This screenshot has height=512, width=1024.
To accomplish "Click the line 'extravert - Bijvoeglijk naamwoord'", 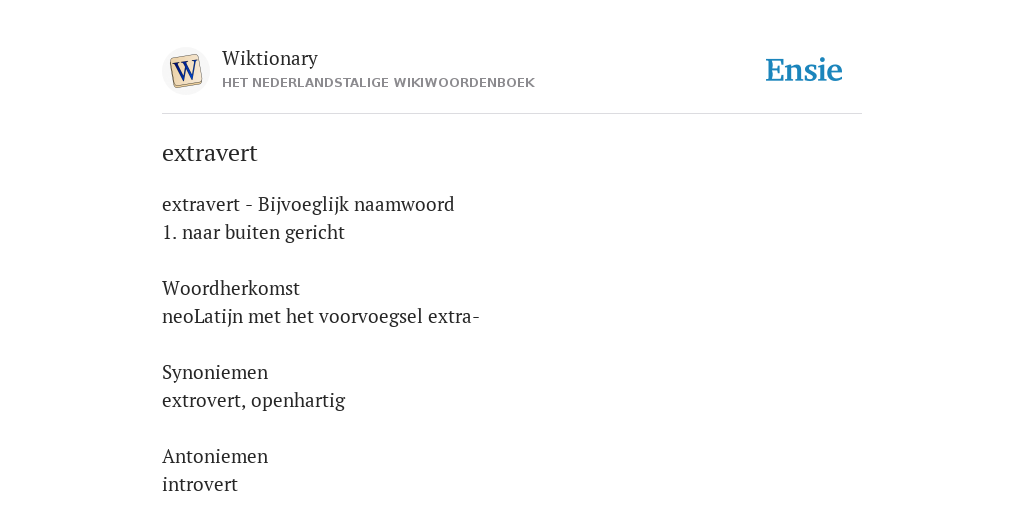I will click(x=308, y=204).
